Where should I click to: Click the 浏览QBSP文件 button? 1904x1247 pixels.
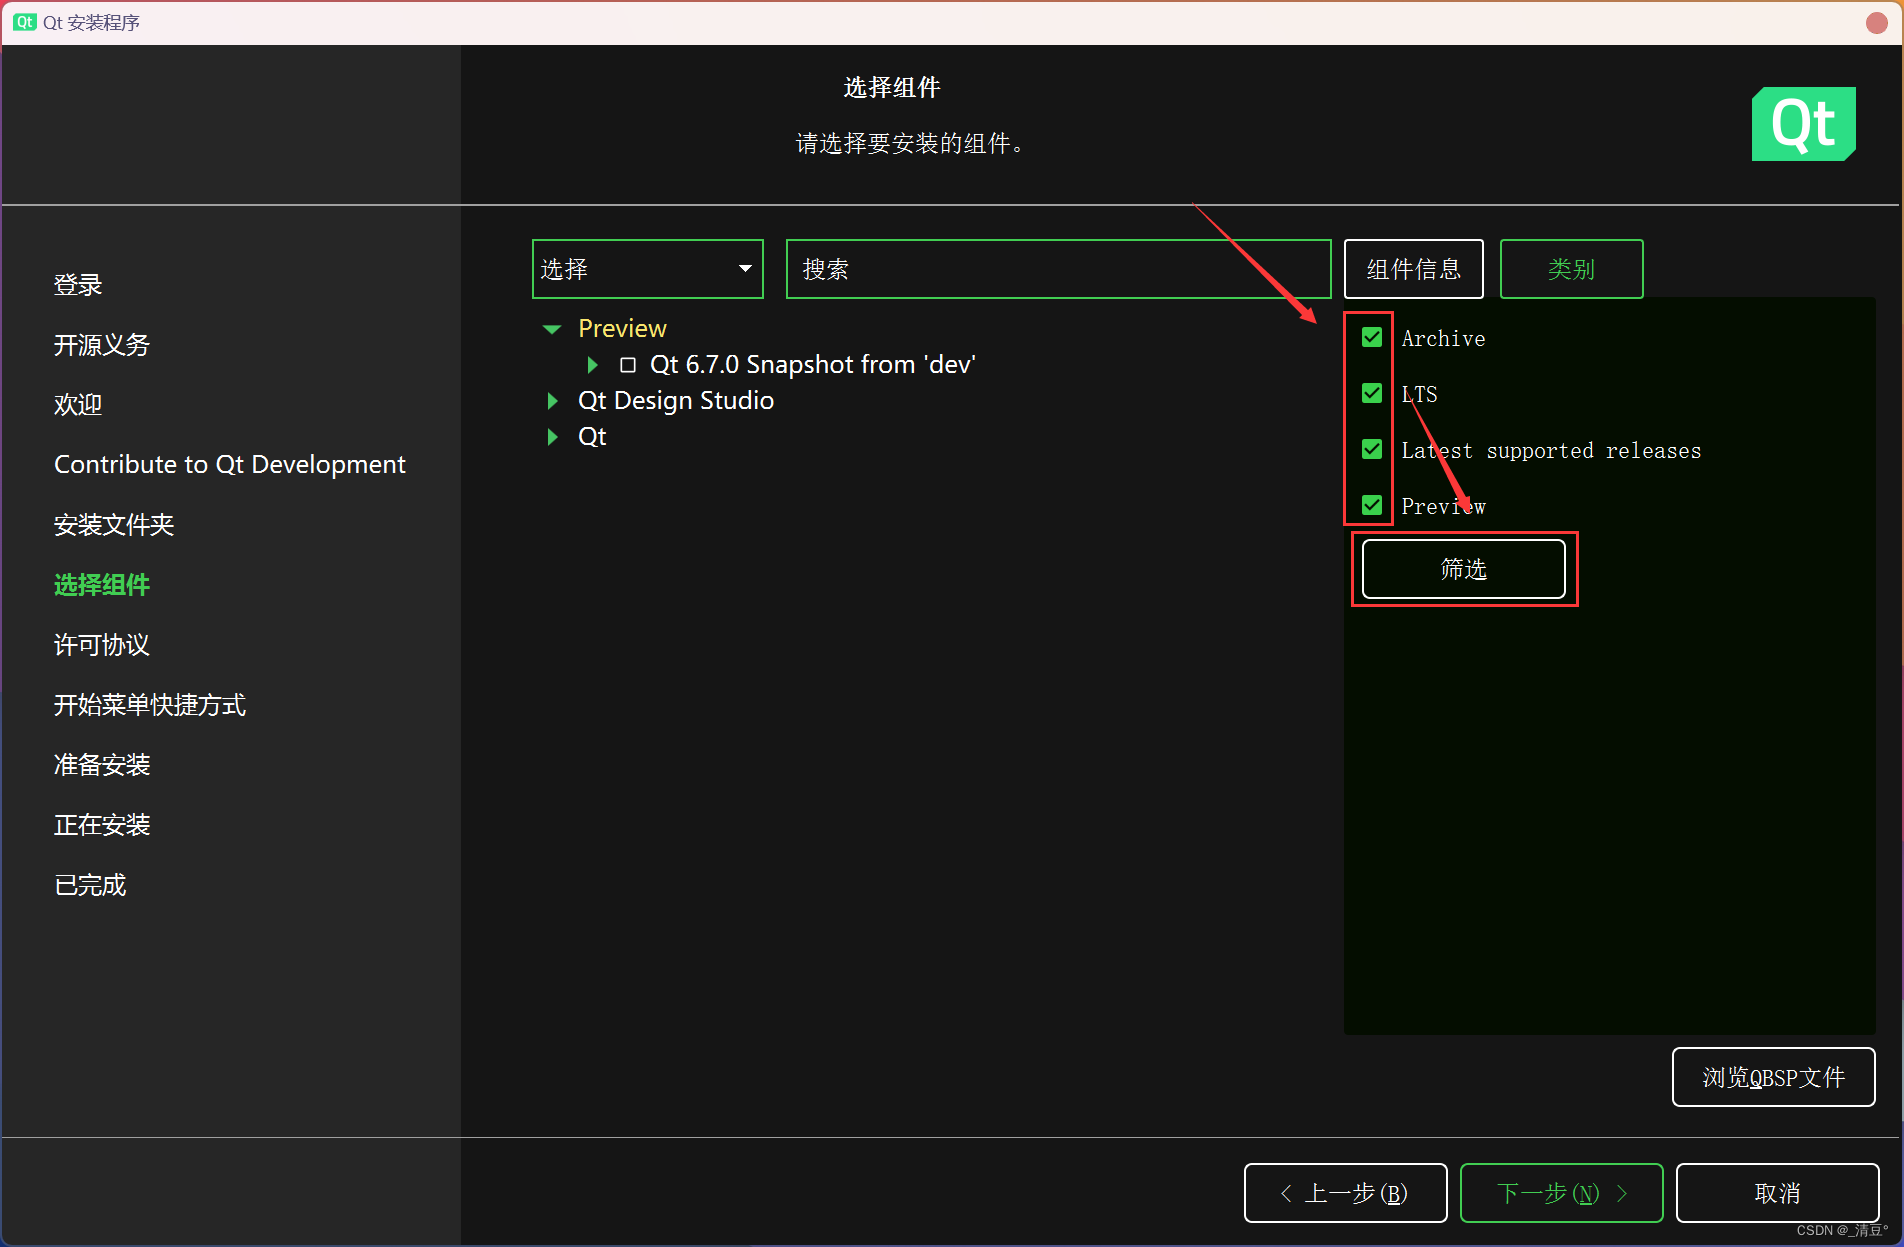pos(1774,1077)
